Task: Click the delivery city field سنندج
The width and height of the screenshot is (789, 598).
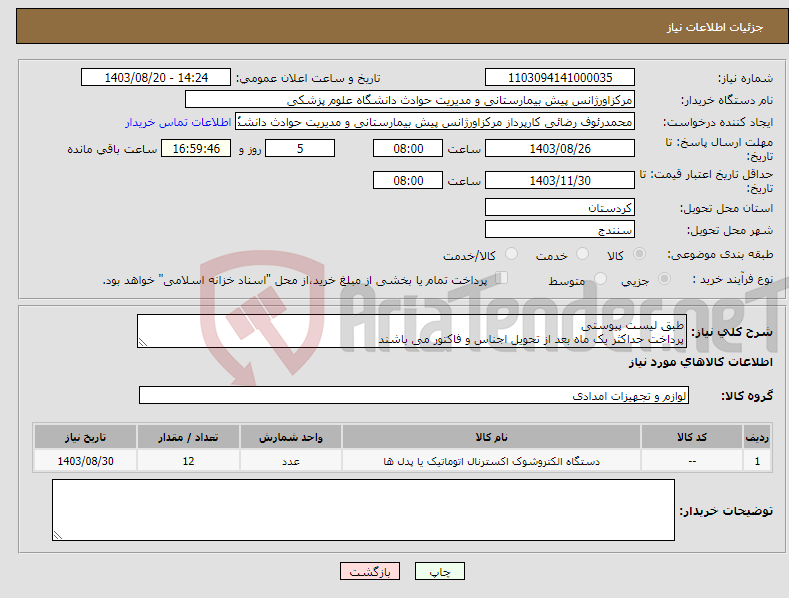Action: click(x=560, y=230)
